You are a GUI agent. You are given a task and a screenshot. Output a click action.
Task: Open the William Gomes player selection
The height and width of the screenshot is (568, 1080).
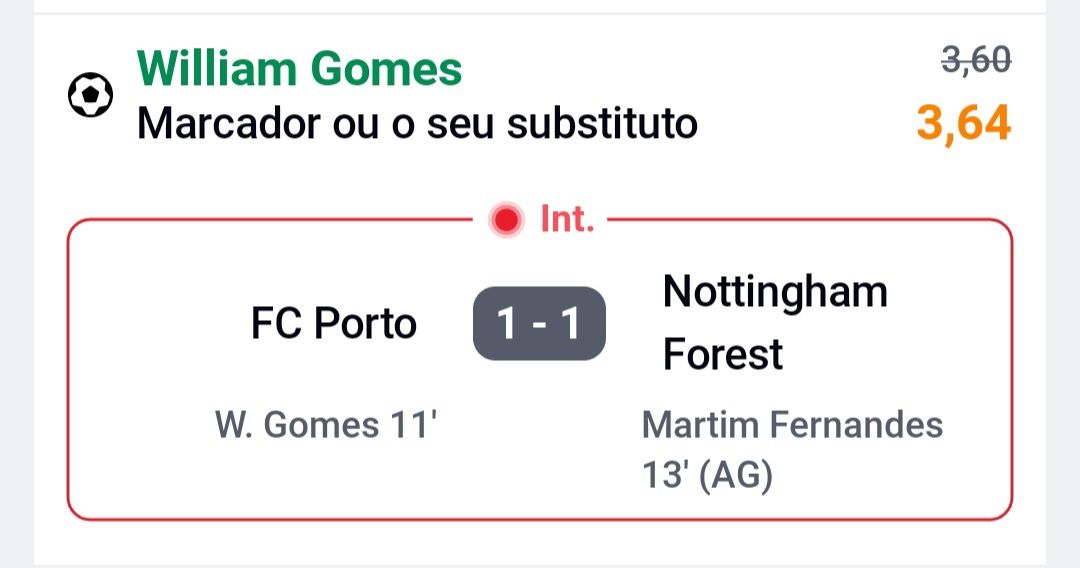299,69
